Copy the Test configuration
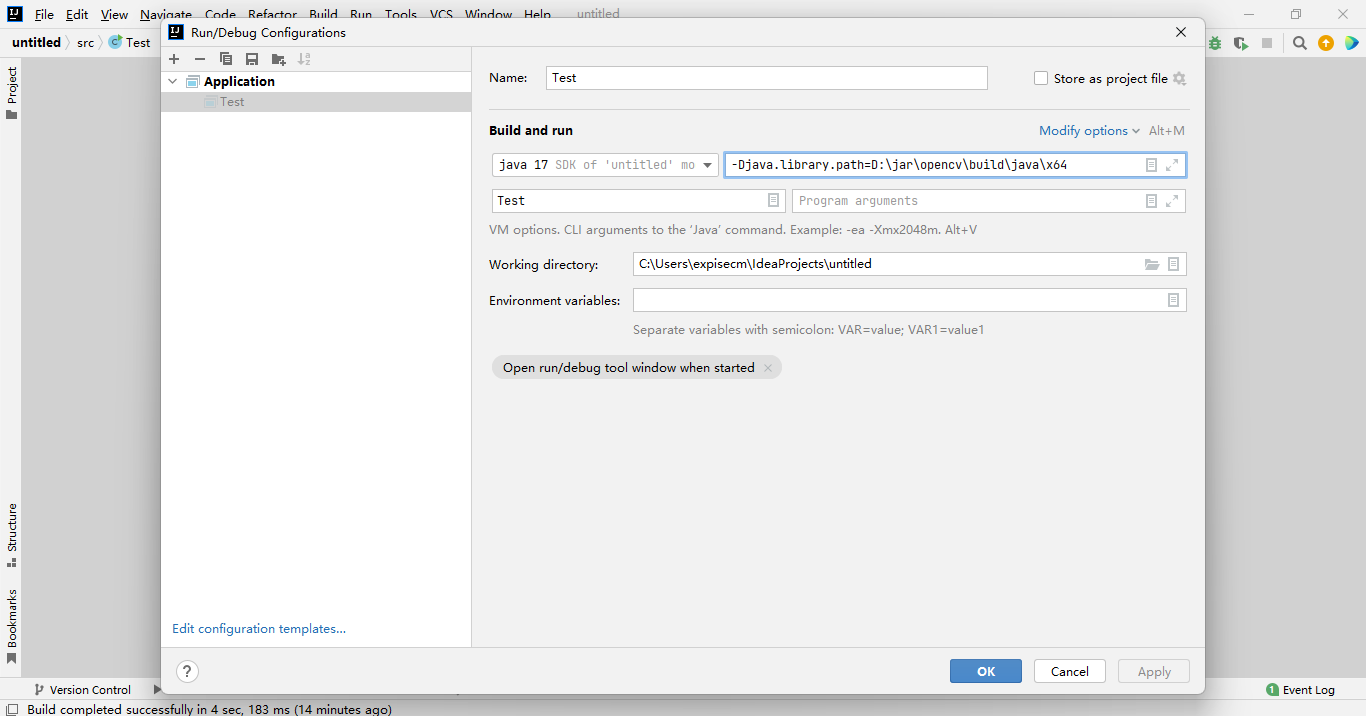The width and height of the screenshot is (1366, 716). click(225, 59)
